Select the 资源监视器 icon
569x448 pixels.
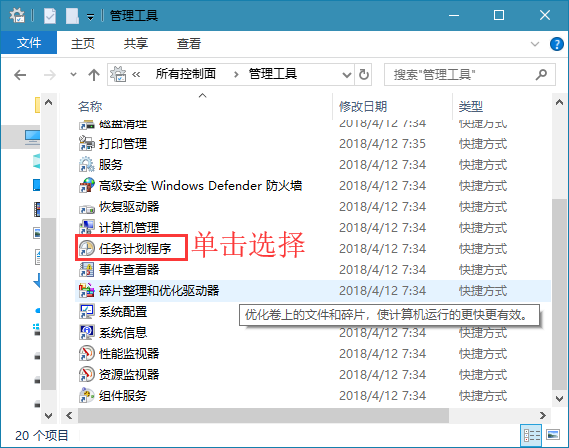[87, 374]
